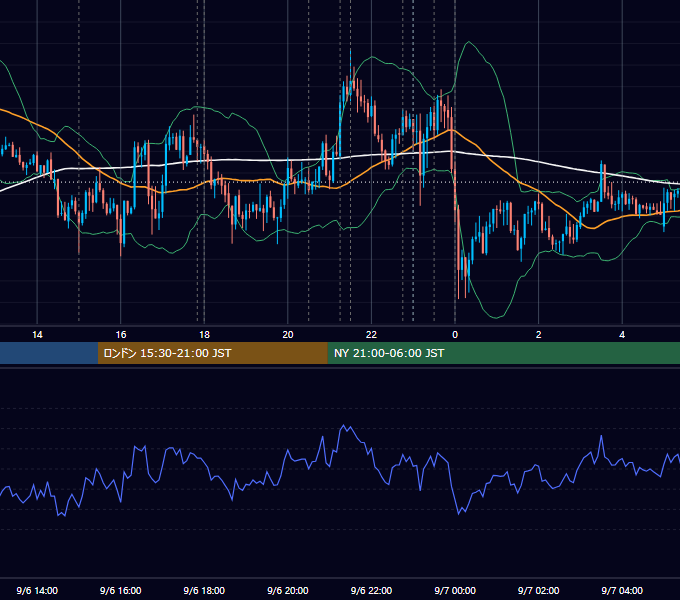Click the oscillator spike near 03:30
This screenshot has width=680, height=600.
click(602, 436)
